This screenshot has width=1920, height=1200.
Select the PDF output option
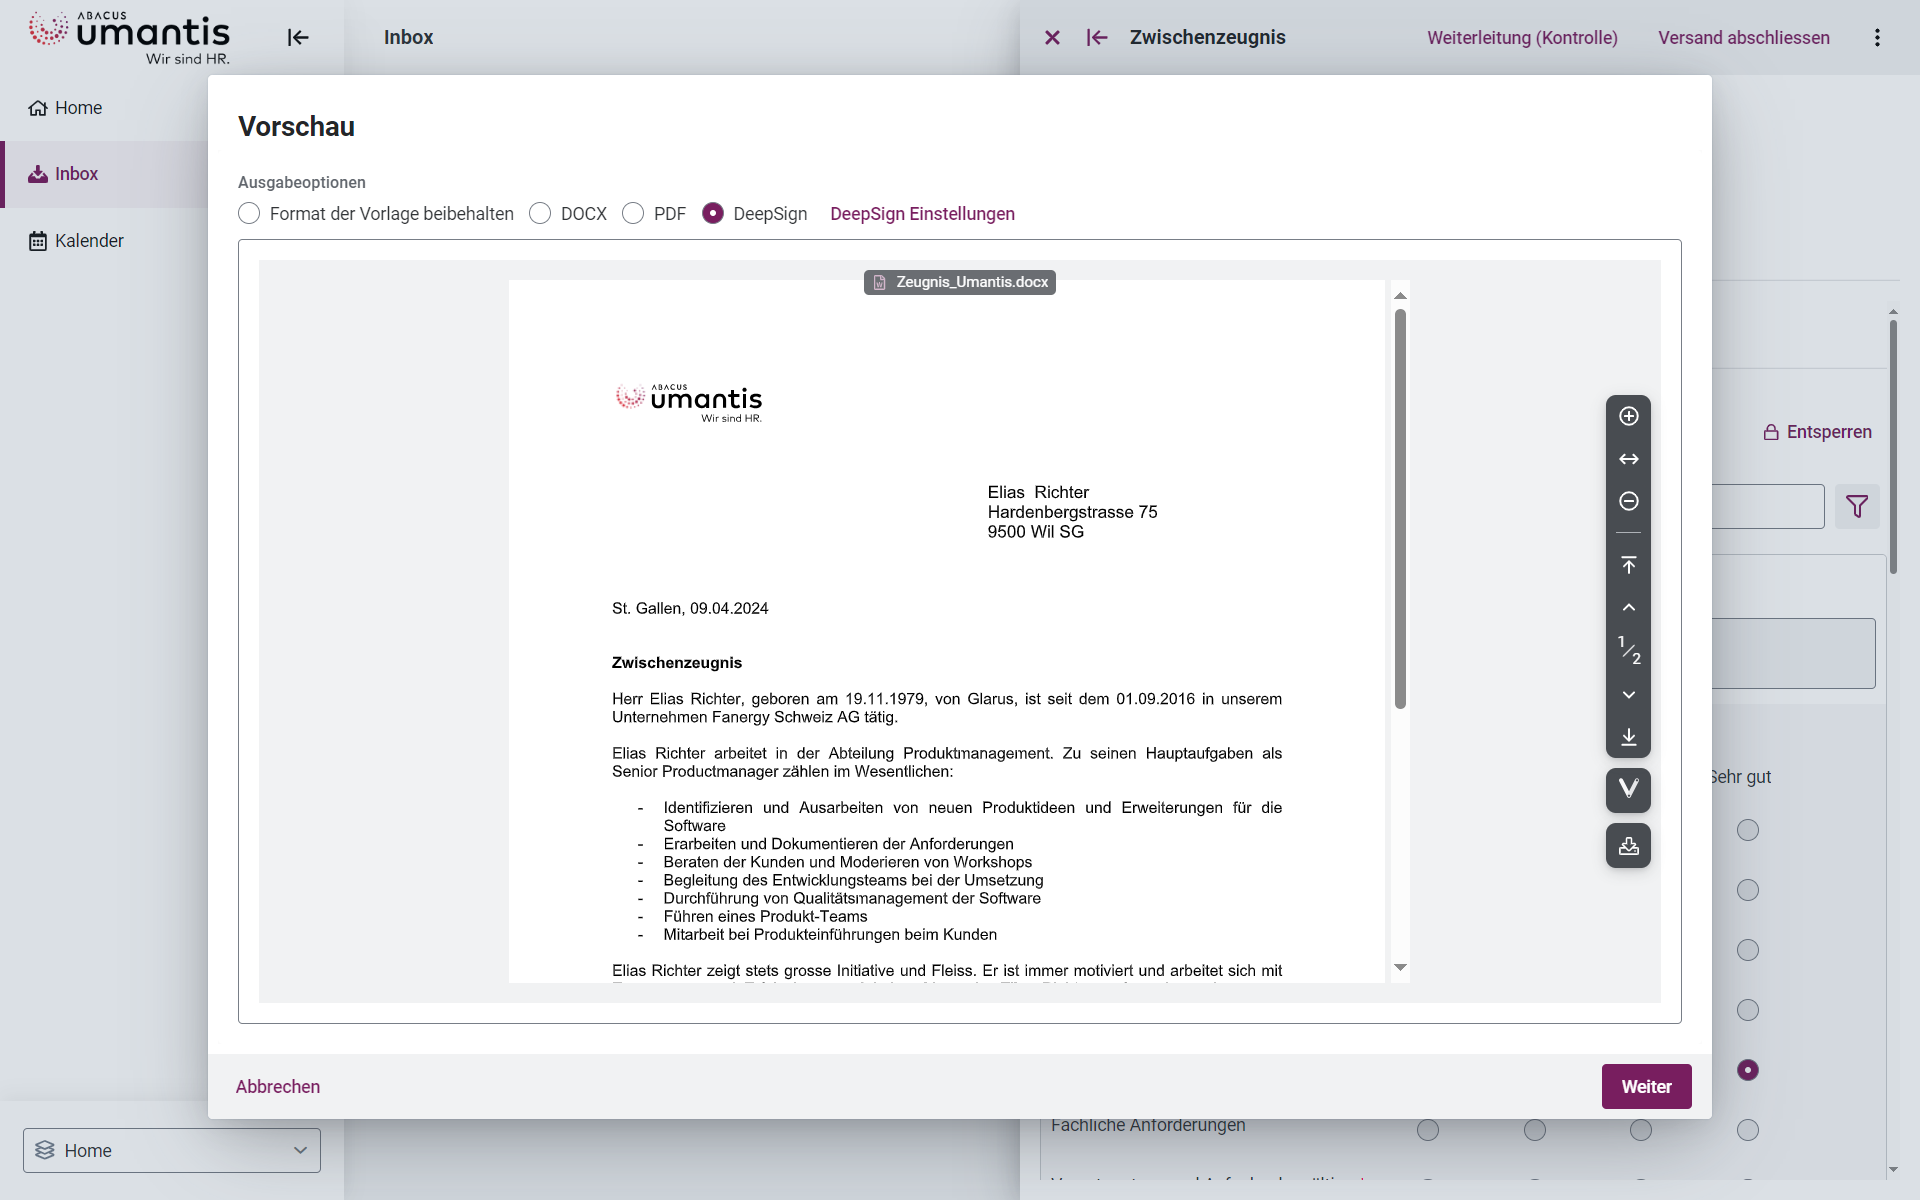pos(633,213)
